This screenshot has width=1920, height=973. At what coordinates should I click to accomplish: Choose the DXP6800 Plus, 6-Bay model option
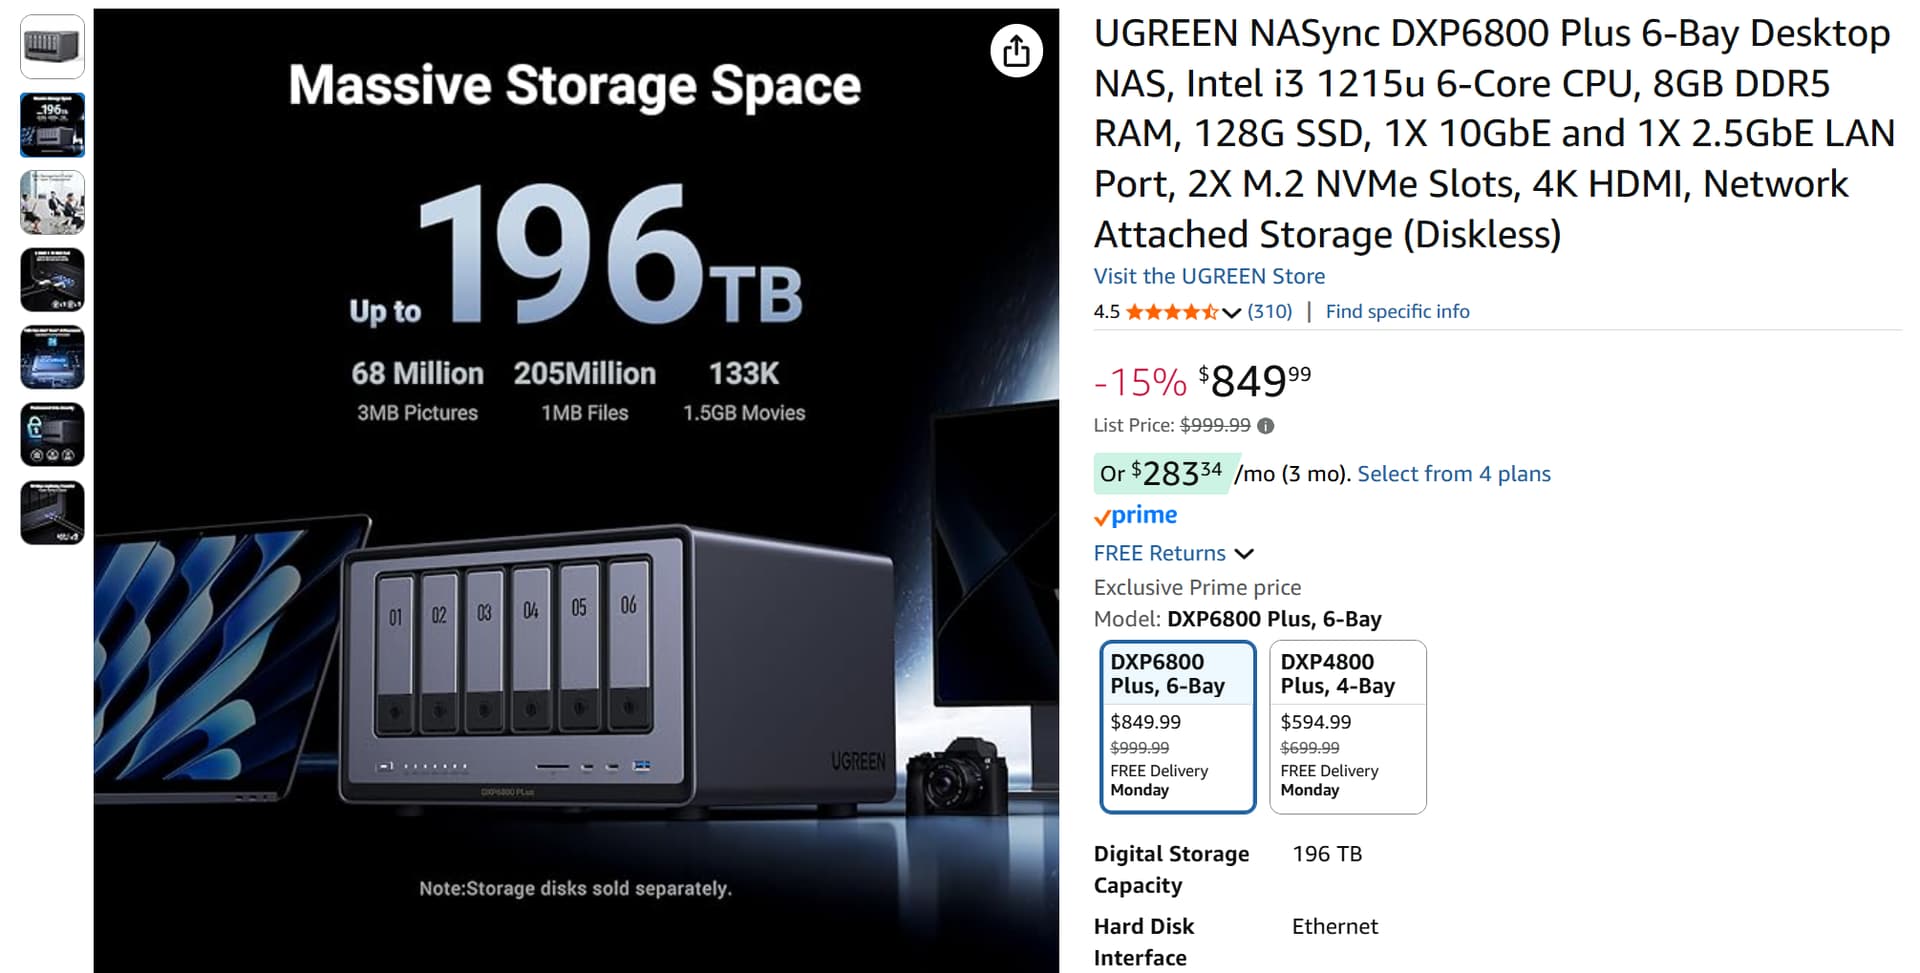pos(1177,726)
